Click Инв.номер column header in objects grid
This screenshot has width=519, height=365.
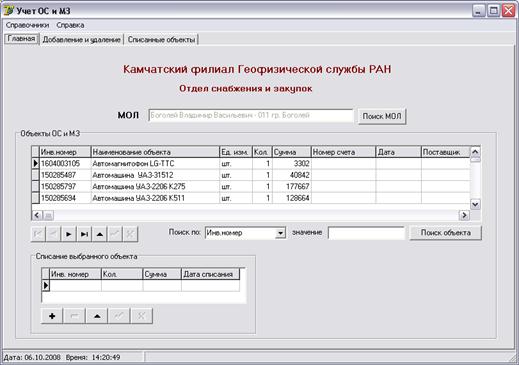65,152
